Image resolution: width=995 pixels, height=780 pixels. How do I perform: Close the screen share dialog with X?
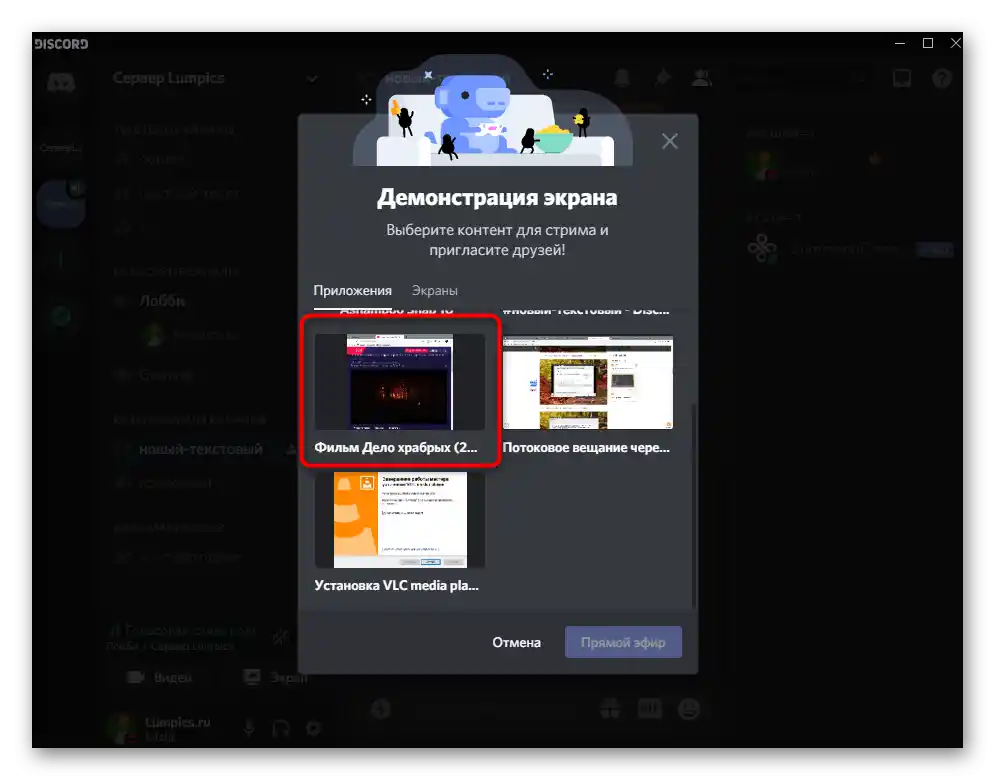point(669,141)
